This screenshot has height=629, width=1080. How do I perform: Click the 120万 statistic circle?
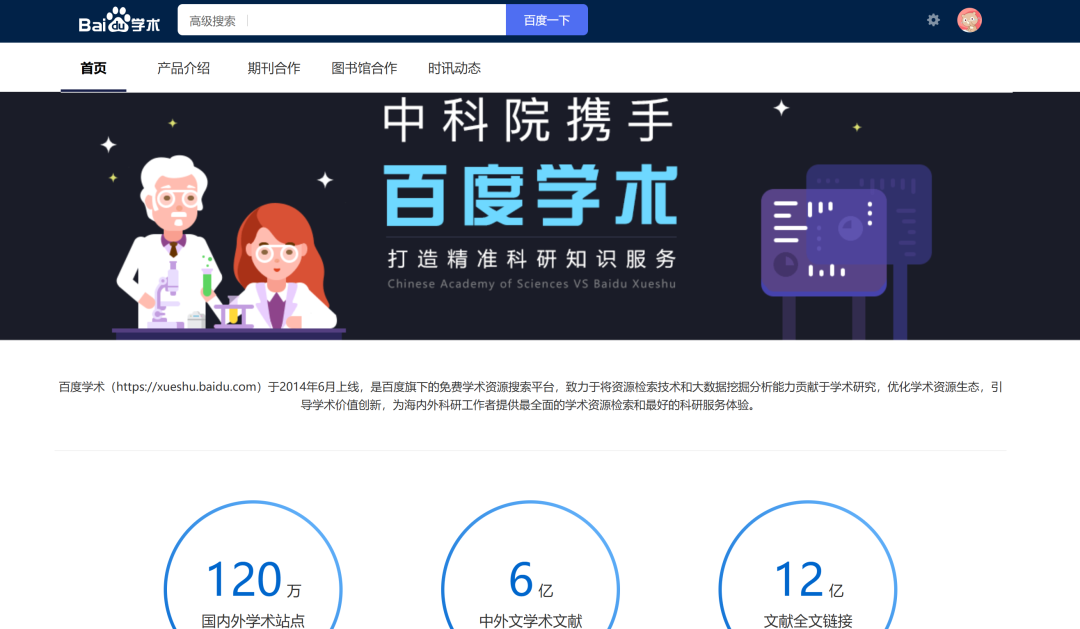[x=253, y=565]
